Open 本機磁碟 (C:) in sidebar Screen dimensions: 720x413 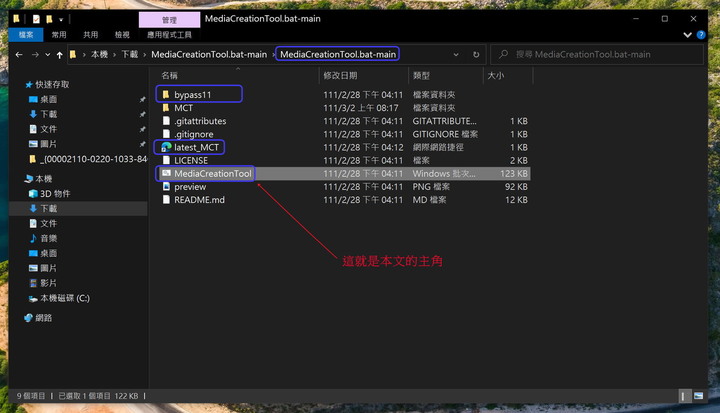(x=59, y=298)
